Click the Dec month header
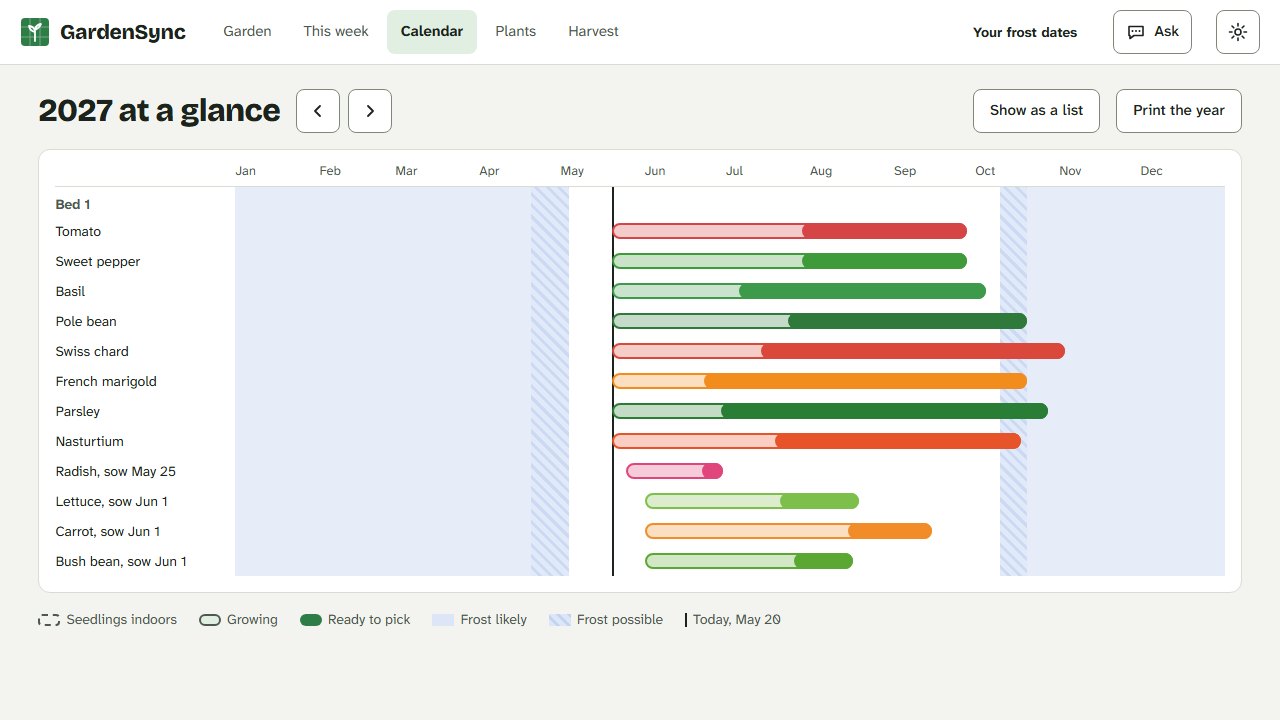 pyautogui.click(x=1152, y=171)
